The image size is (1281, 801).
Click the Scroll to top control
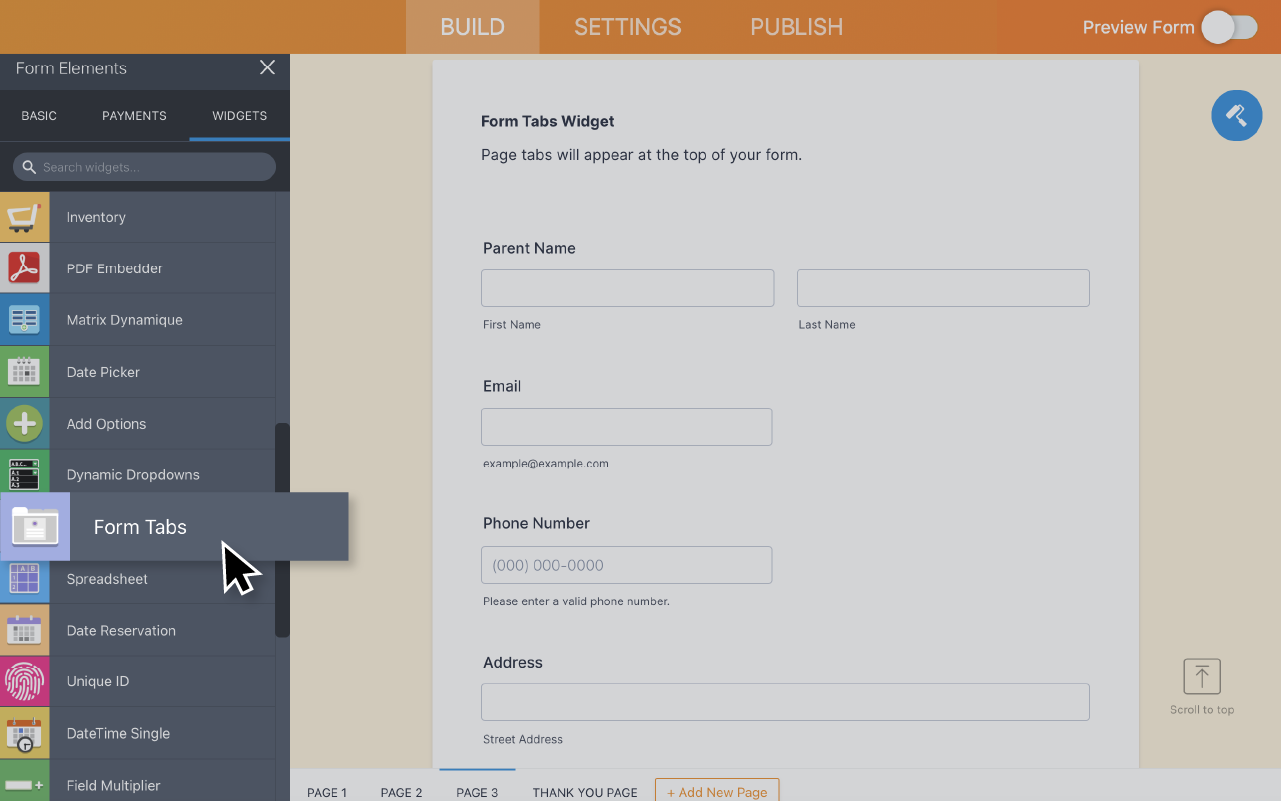click(x=1201, y=676)
